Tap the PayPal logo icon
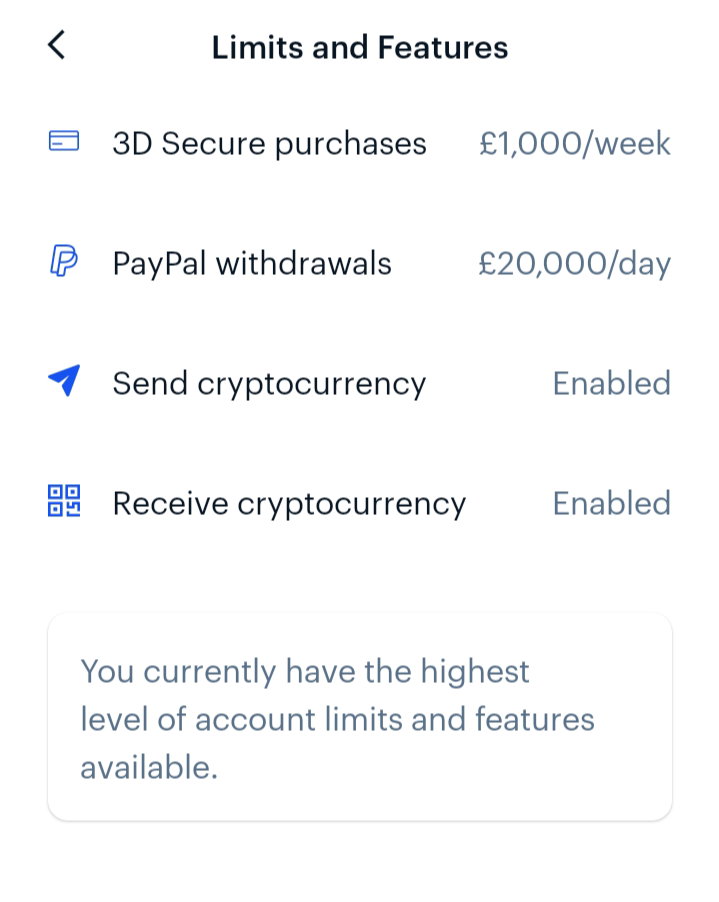The image size is (719, 902). [64, 263]
